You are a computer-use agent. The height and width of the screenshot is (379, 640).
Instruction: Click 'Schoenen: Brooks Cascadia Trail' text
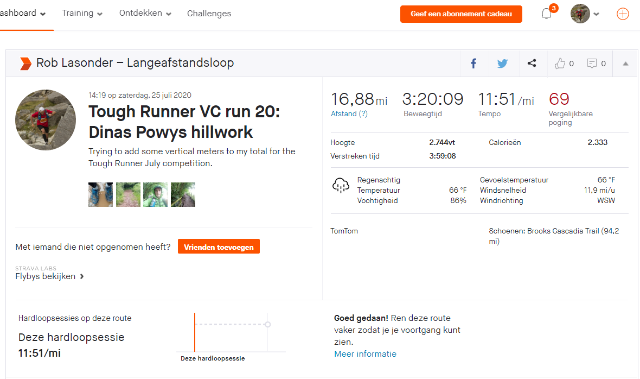point(544,231)
